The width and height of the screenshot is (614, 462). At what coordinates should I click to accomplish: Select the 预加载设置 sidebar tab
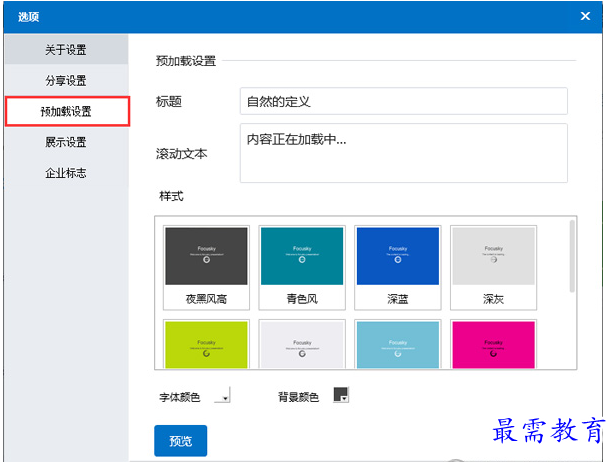point(66,111)
